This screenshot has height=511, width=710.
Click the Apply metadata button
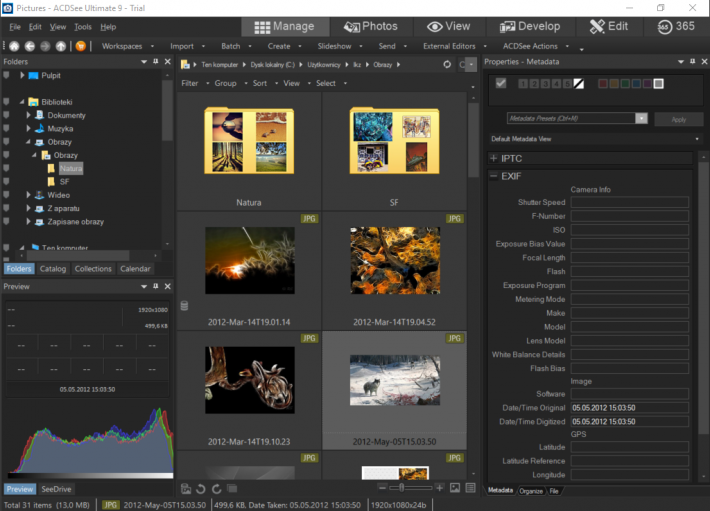(x=678, y=119)
